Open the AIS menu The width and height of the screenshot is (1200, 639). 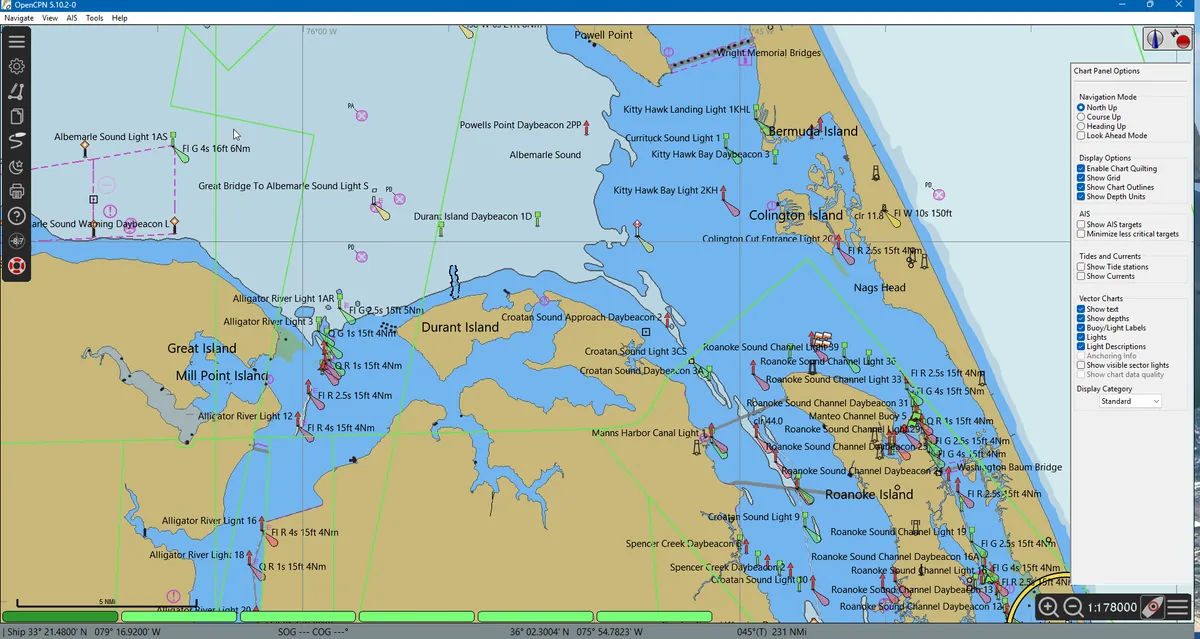(71, 17)
